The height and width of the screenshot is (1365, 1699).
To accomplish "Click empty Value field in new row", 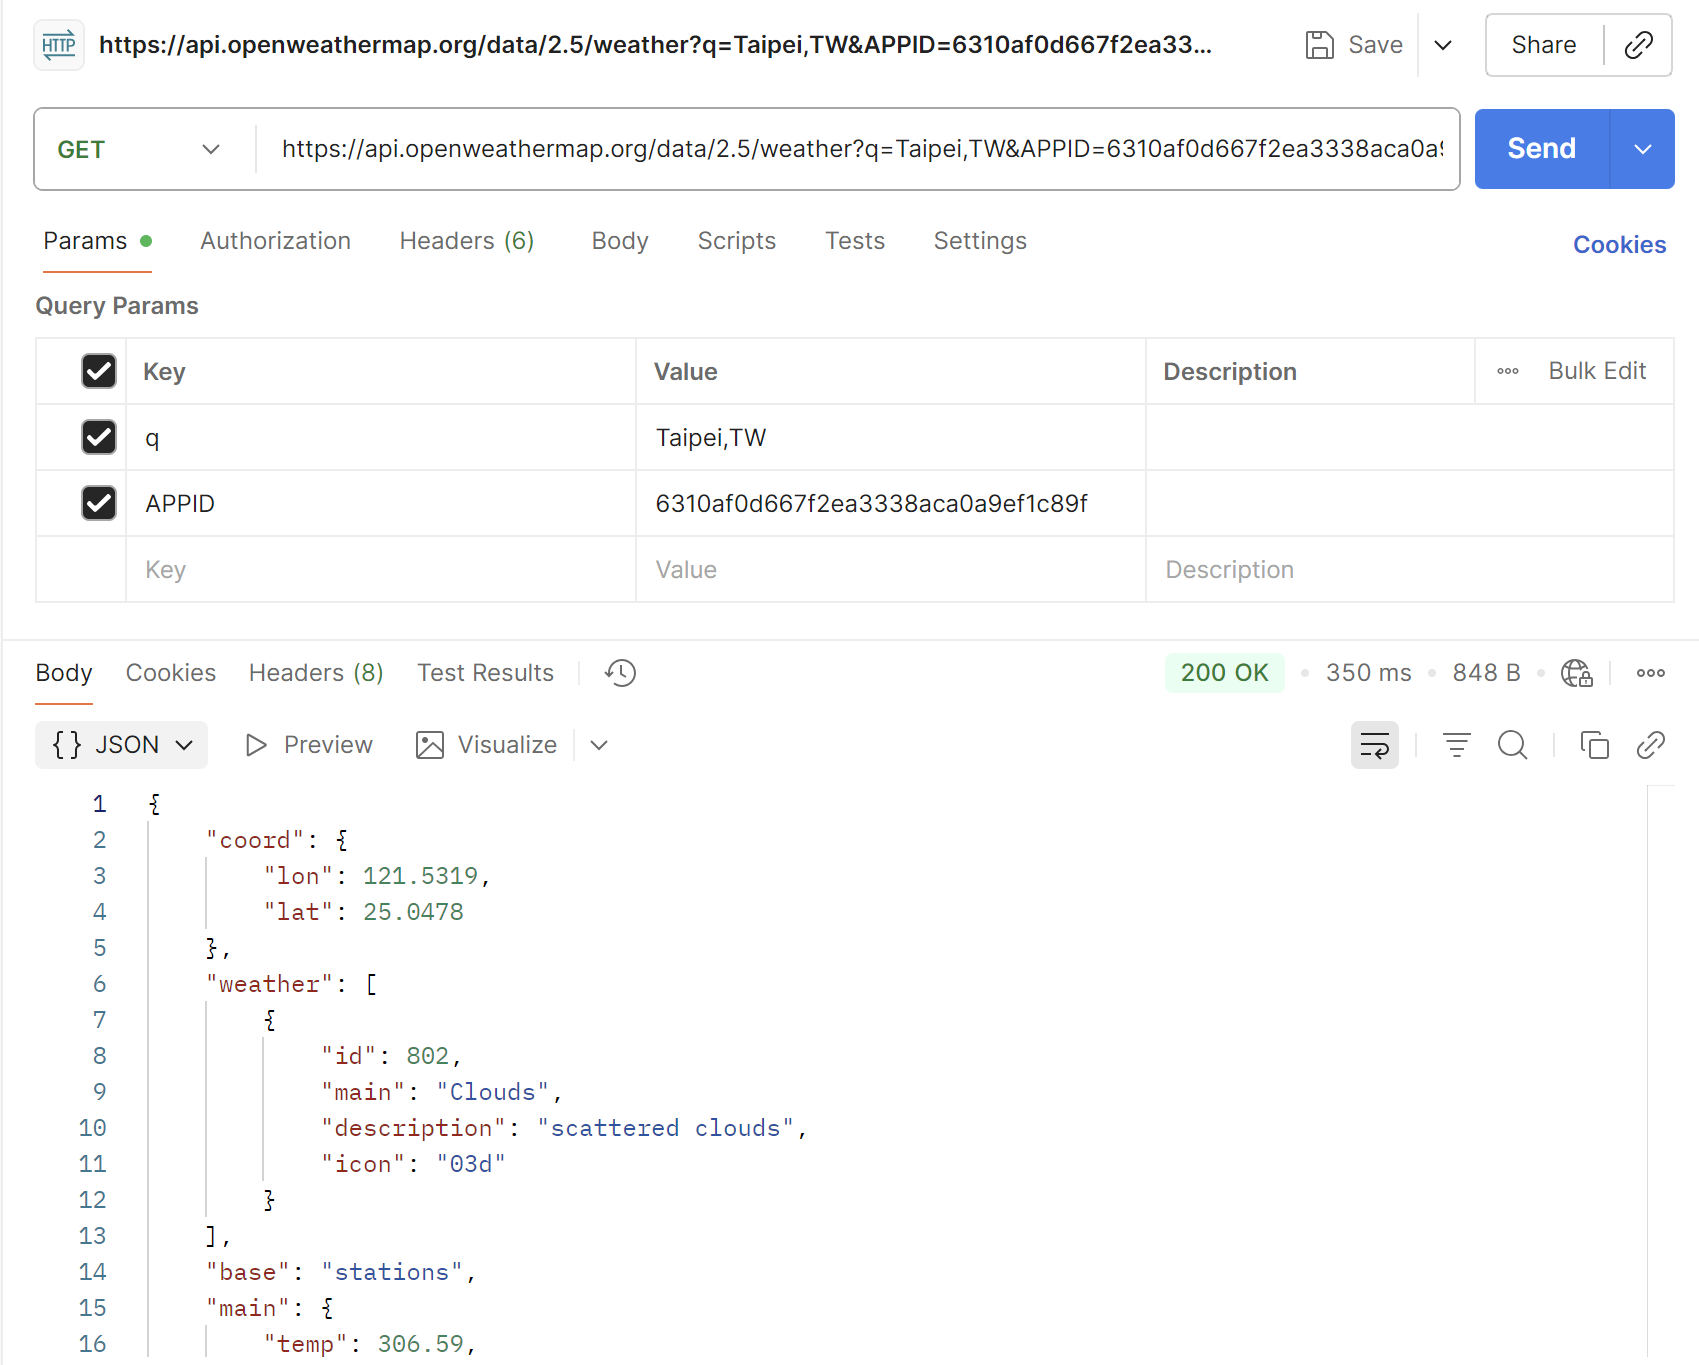I will tap(891, 569).
